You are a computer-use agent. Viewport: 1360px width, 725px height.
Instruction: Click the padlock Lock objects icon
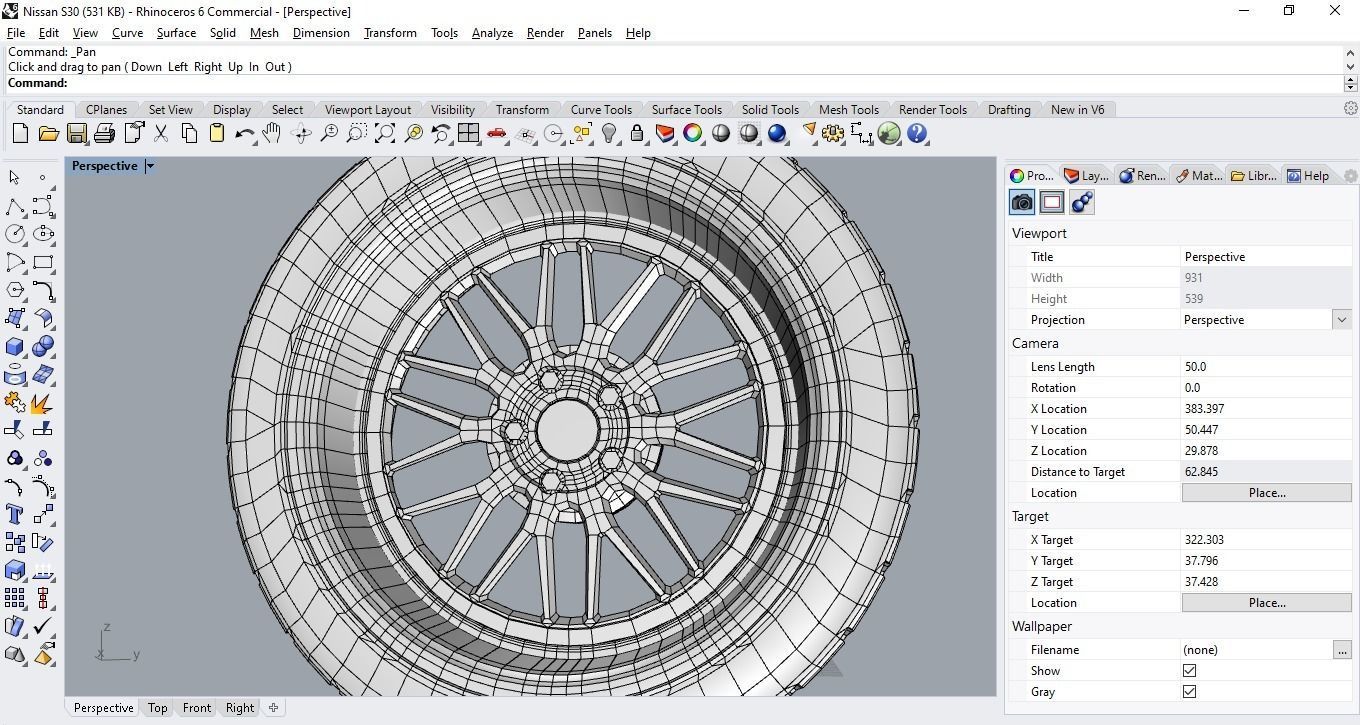tap(637, 133)
